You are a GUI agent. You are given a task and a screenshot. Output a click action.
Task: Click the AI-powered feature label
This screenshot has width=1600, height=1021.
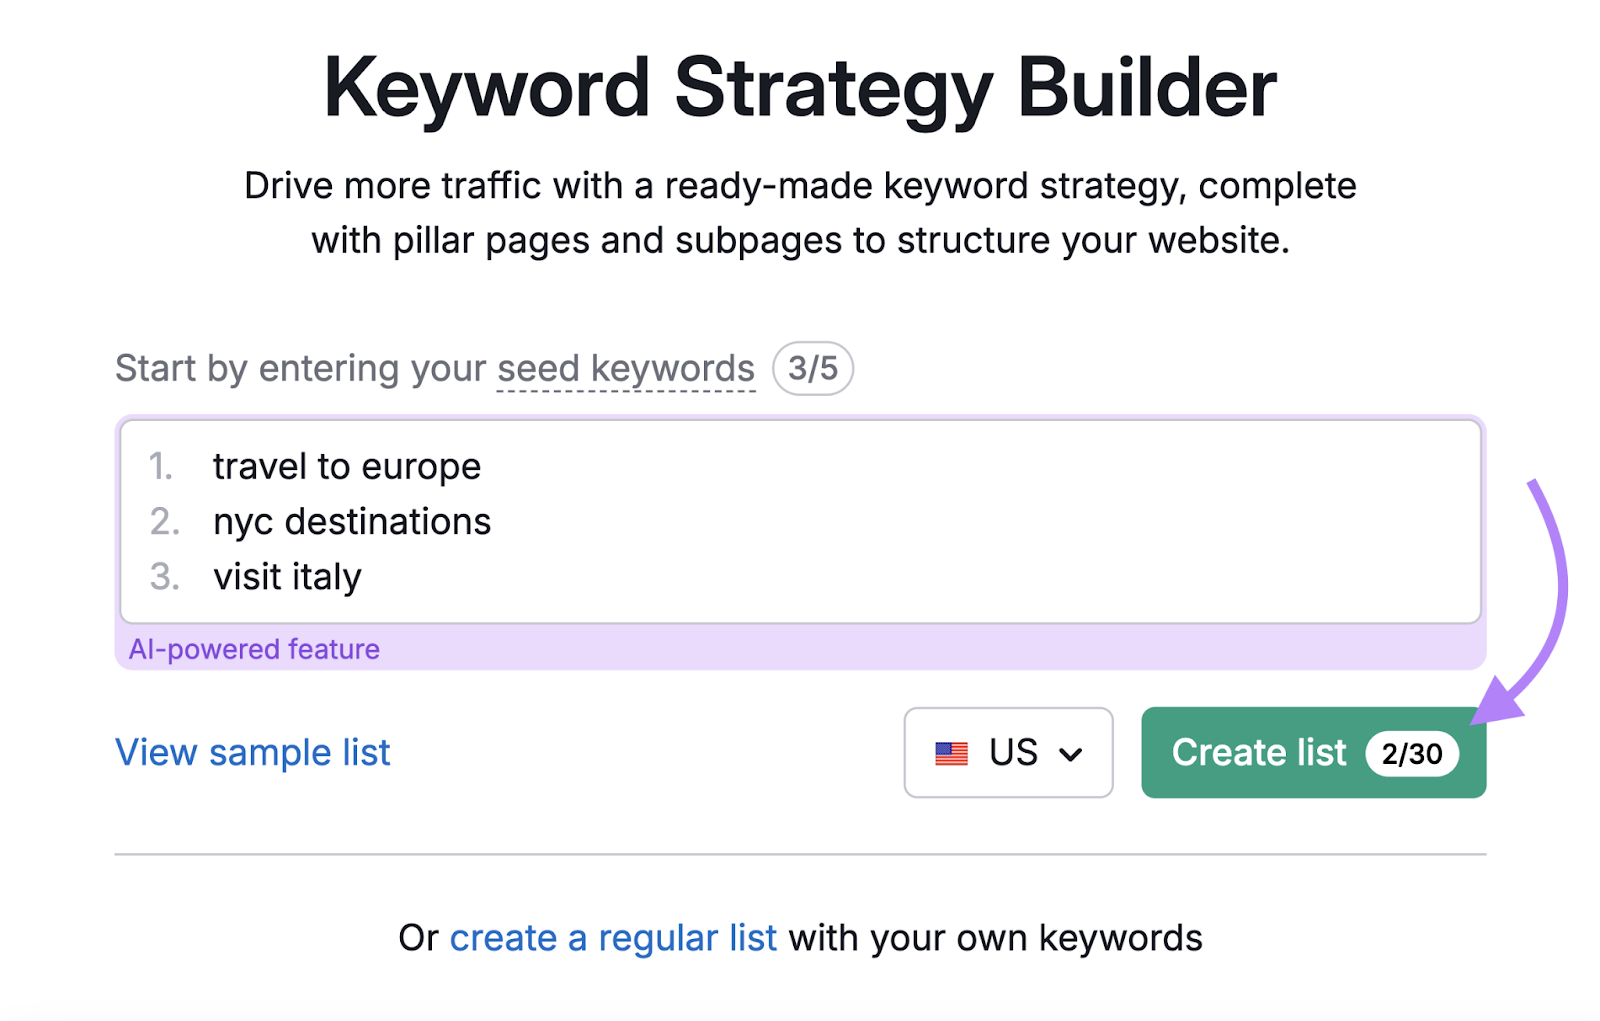tap(254, 649)
